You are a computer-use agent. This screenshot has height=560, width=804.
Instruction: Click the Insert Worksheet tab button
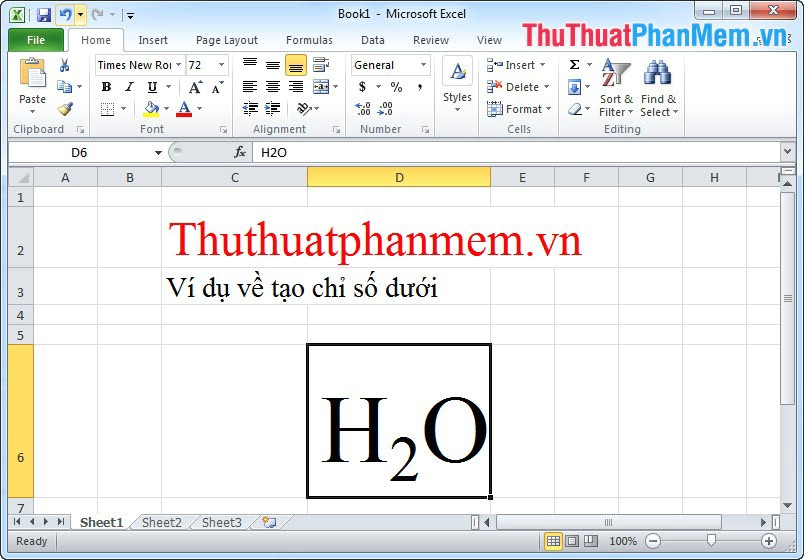click(x=270, y=523)
